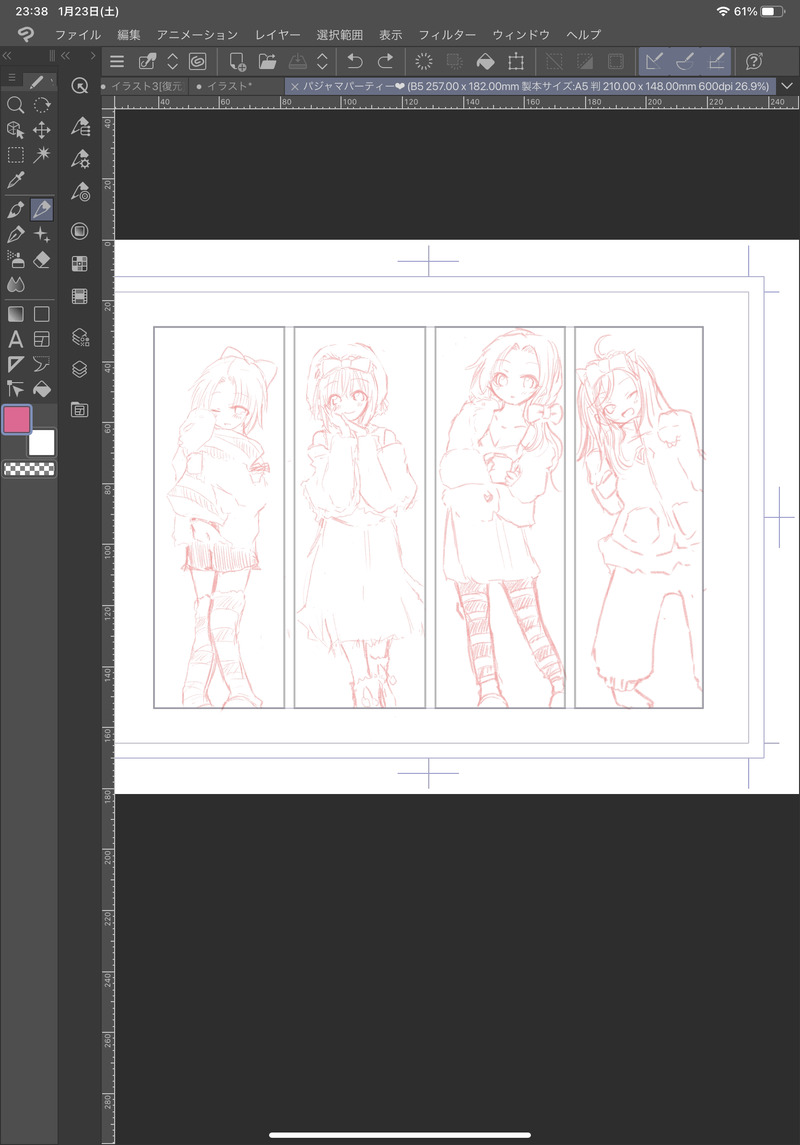
Task: Click the Clip Studio logo icon
Action: [x=26, y=34]
